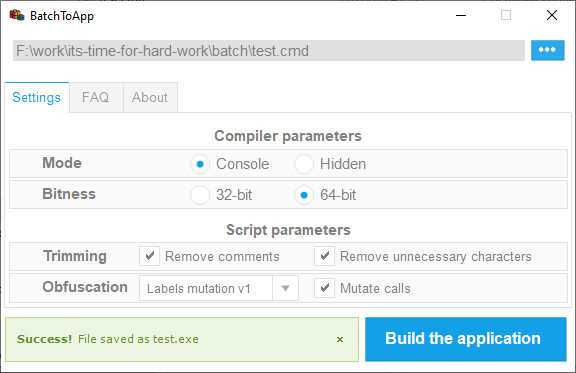
Task: Switch to the FAQ tab
Action: point(96,98)
